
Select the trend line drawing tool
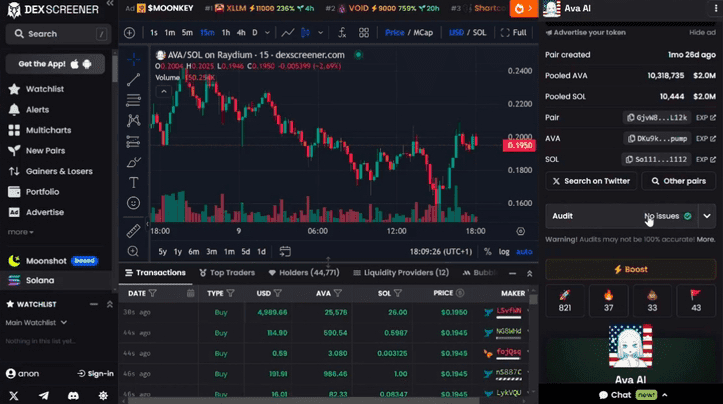[x=133, y=79]
